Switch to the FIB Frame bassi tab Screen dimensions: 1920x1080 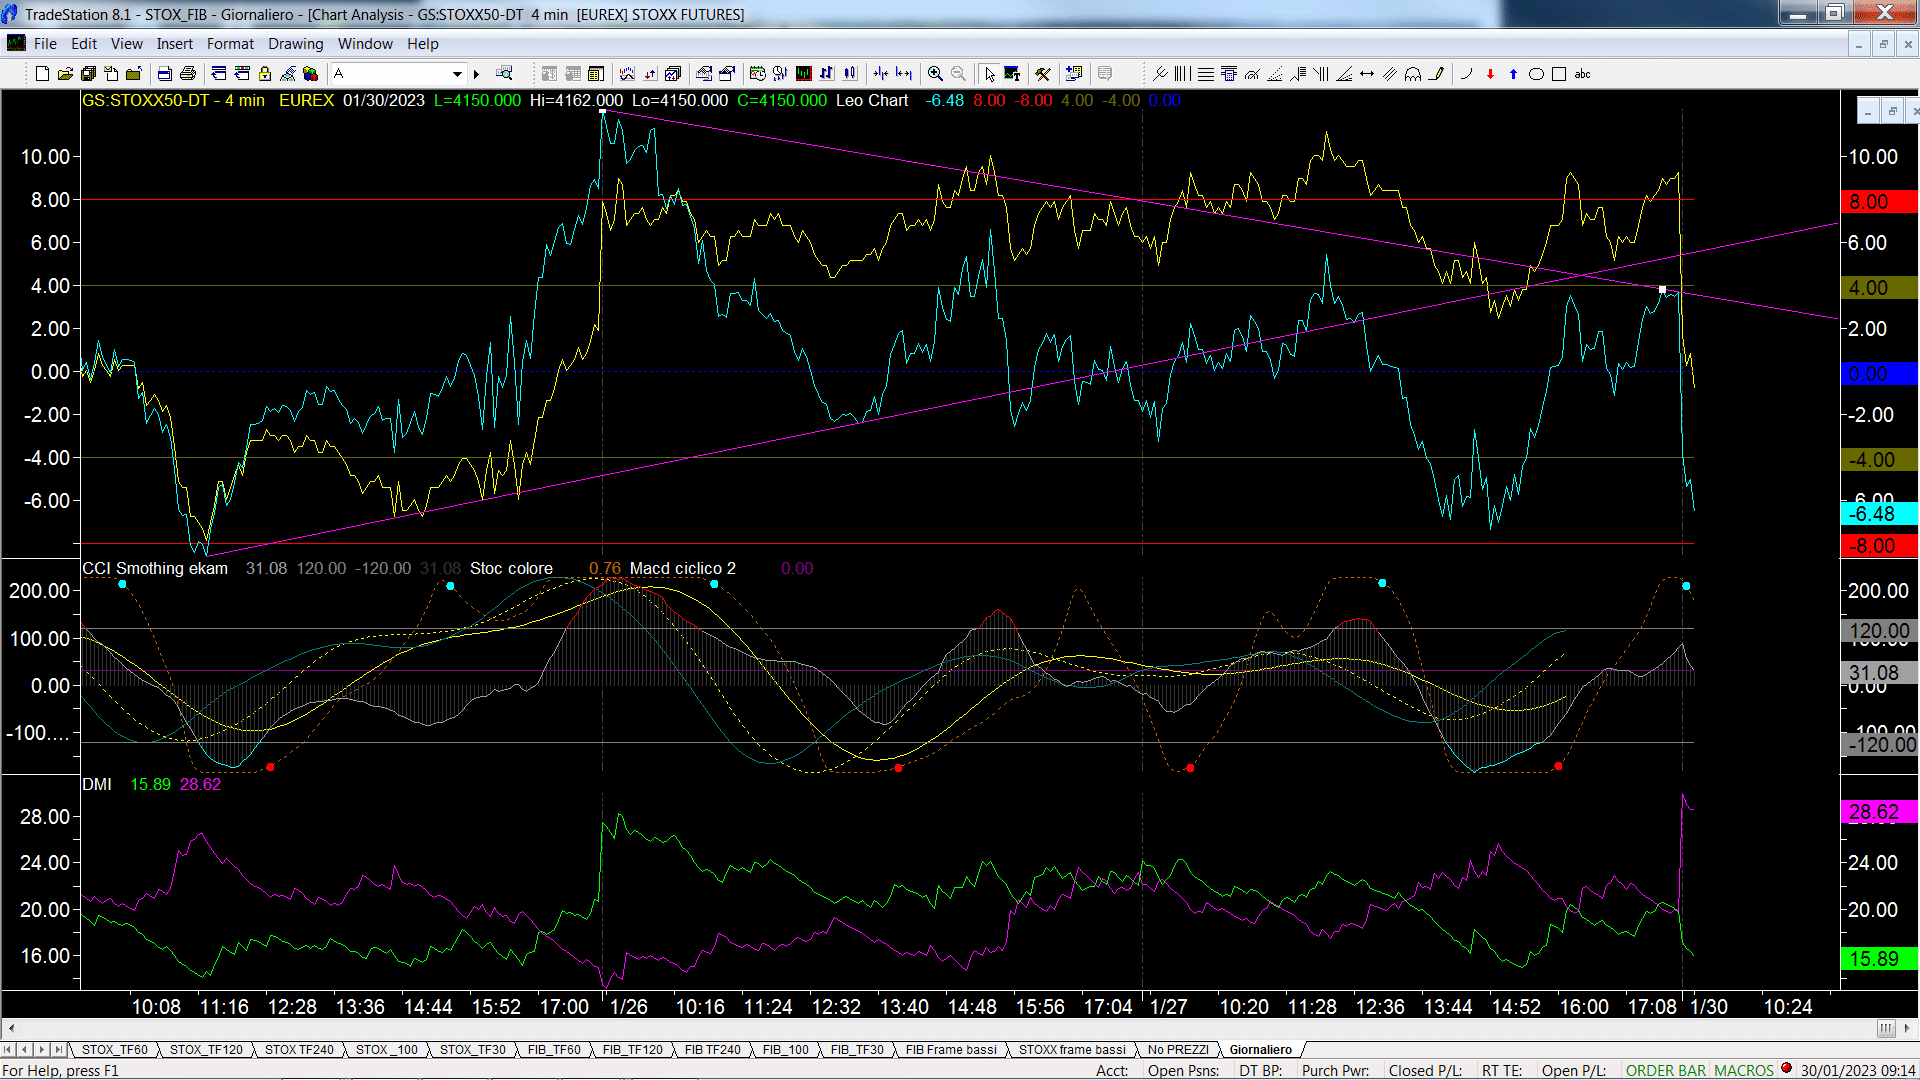[951, 1050]
